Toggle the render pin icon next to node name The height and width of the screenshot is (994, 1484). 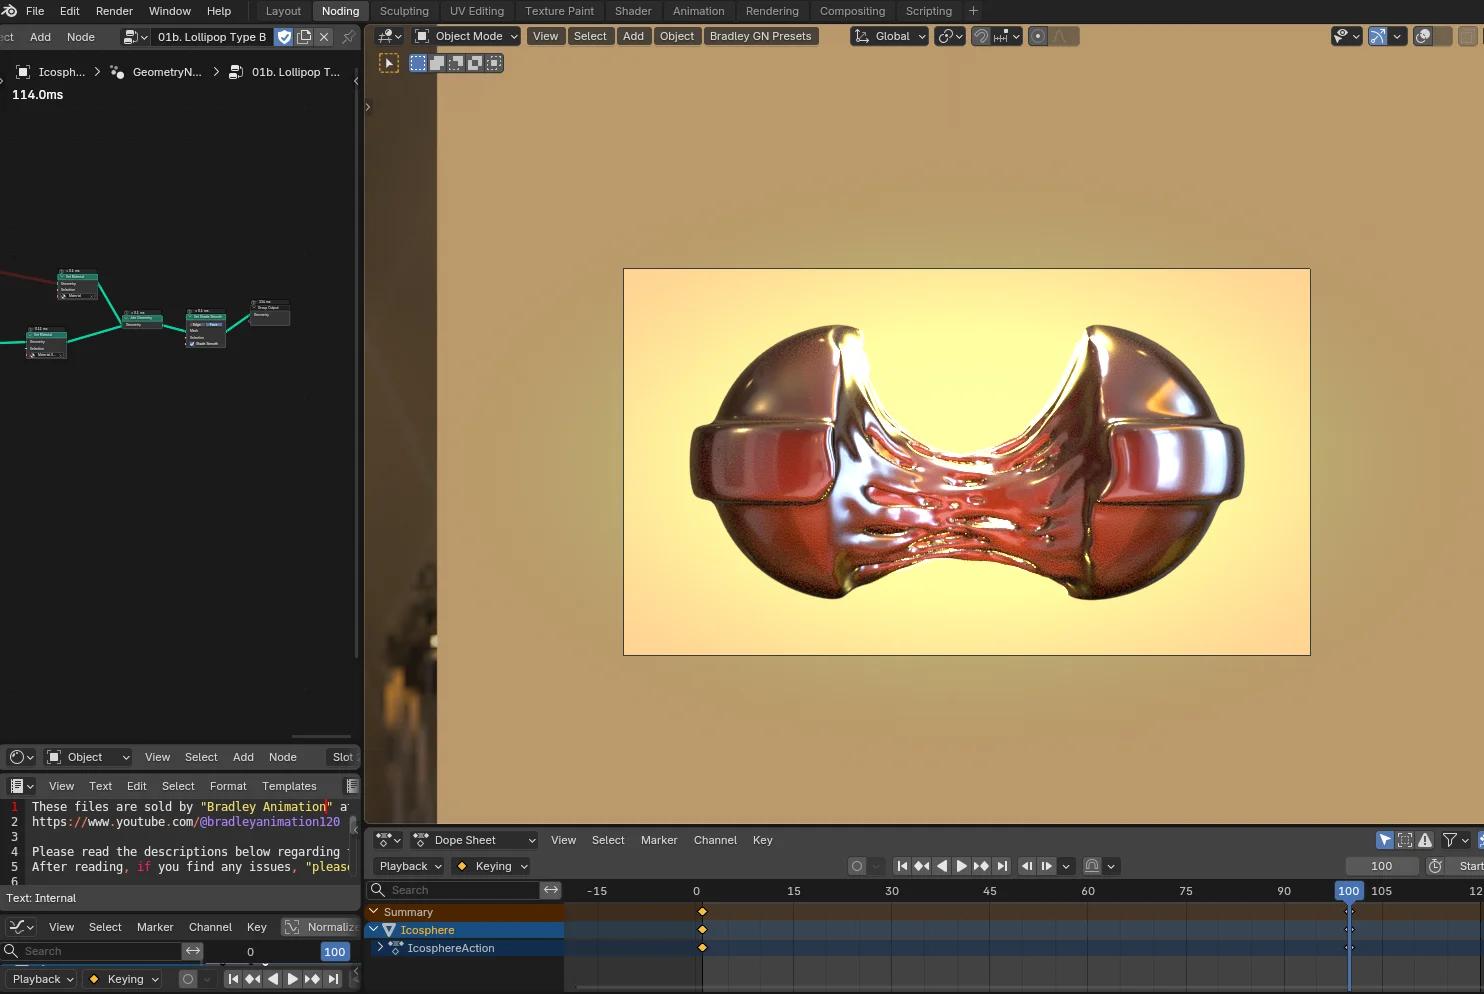click(347, 36)
